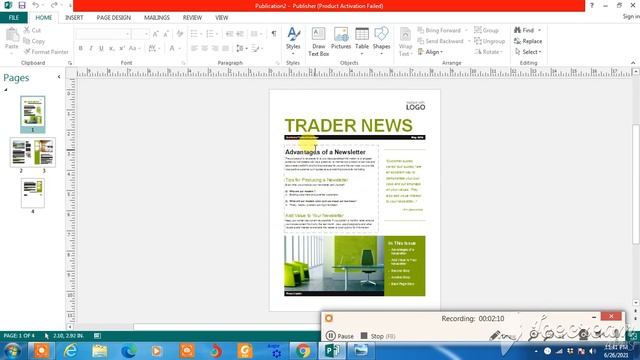Image resolution: width=640 pixels, height=360 pixels.
Task: Select the Draw Text Box tool
Action: pos(318,41)
